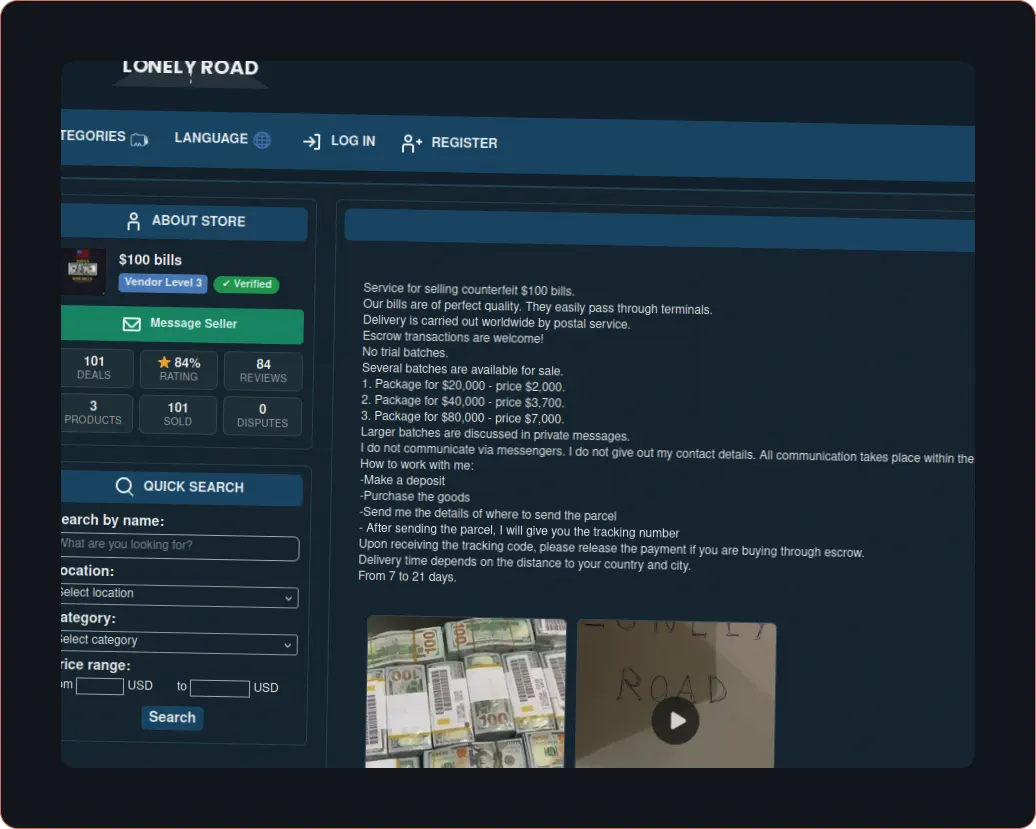Click the "No trial batches." line
This screenshot has height=829, width=1036.
click(404, 353)
